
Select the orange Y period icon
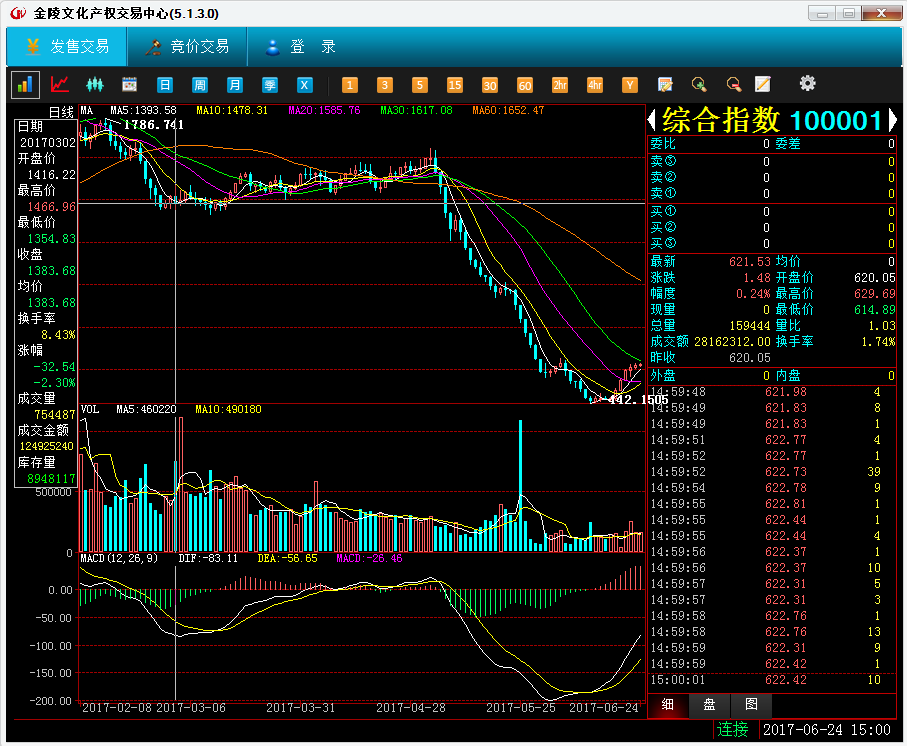(x=630, y=85)
